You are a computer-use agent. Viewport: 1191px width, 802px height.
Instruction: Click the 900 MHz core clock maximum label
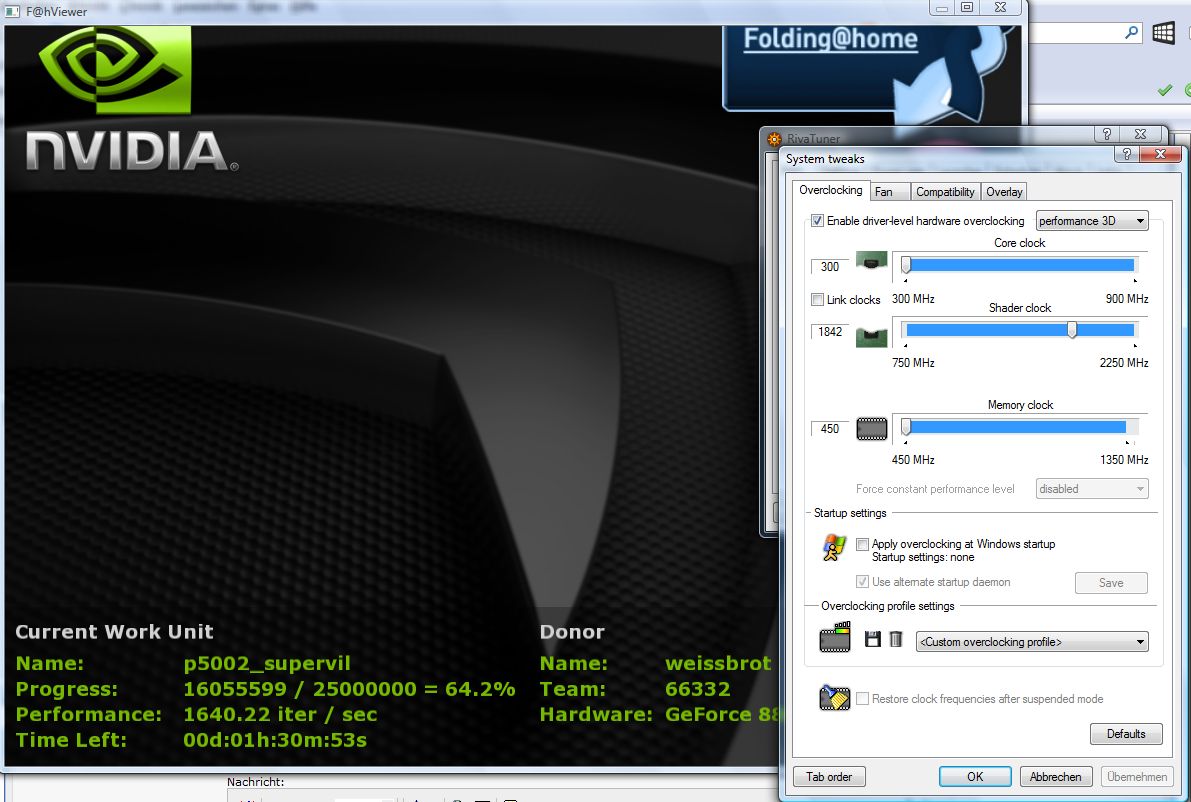tap(1126, 298)
